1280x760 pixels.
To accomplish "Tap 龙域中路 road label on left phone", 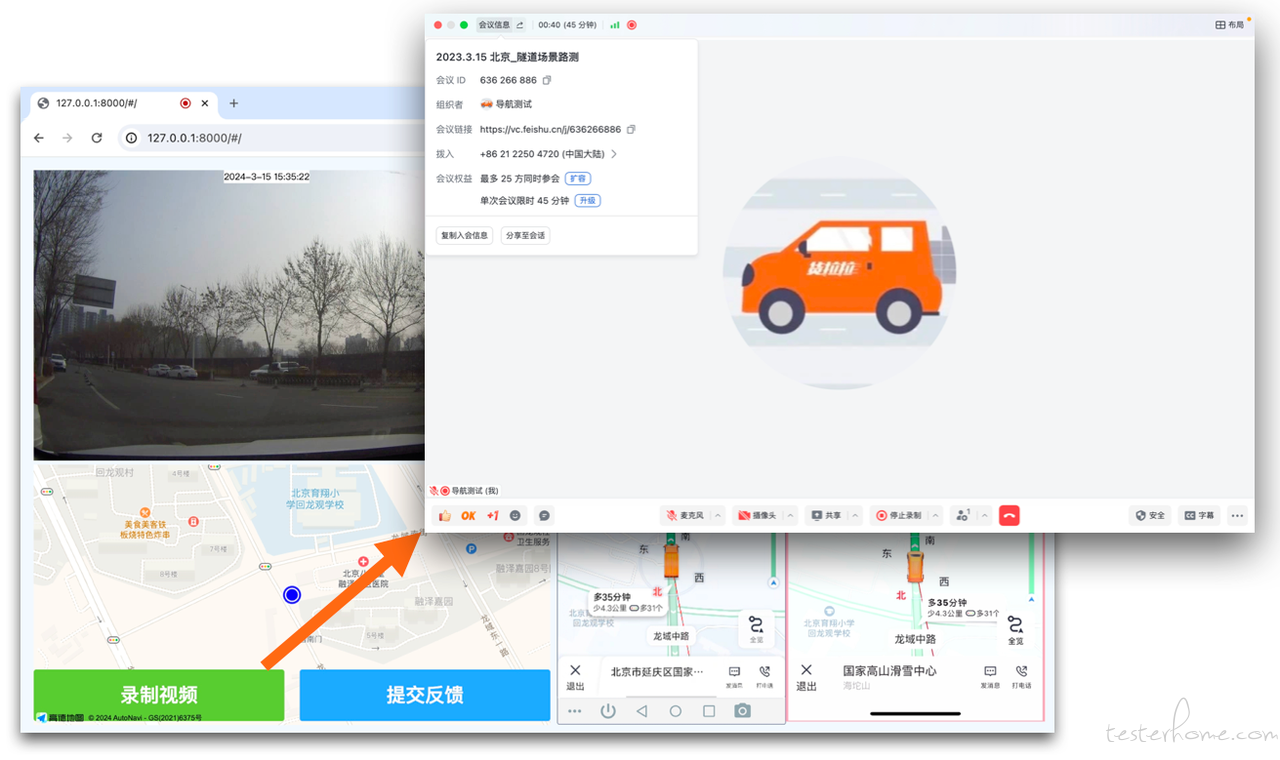I will point(671,636).
